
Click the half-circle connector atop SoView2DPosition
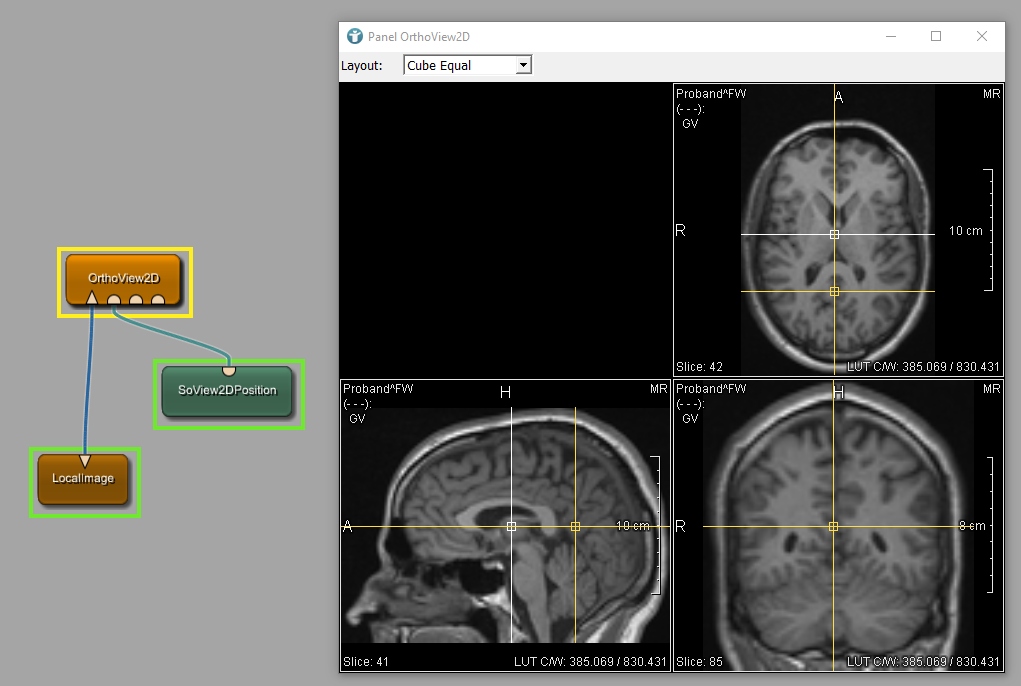(228, 370)
